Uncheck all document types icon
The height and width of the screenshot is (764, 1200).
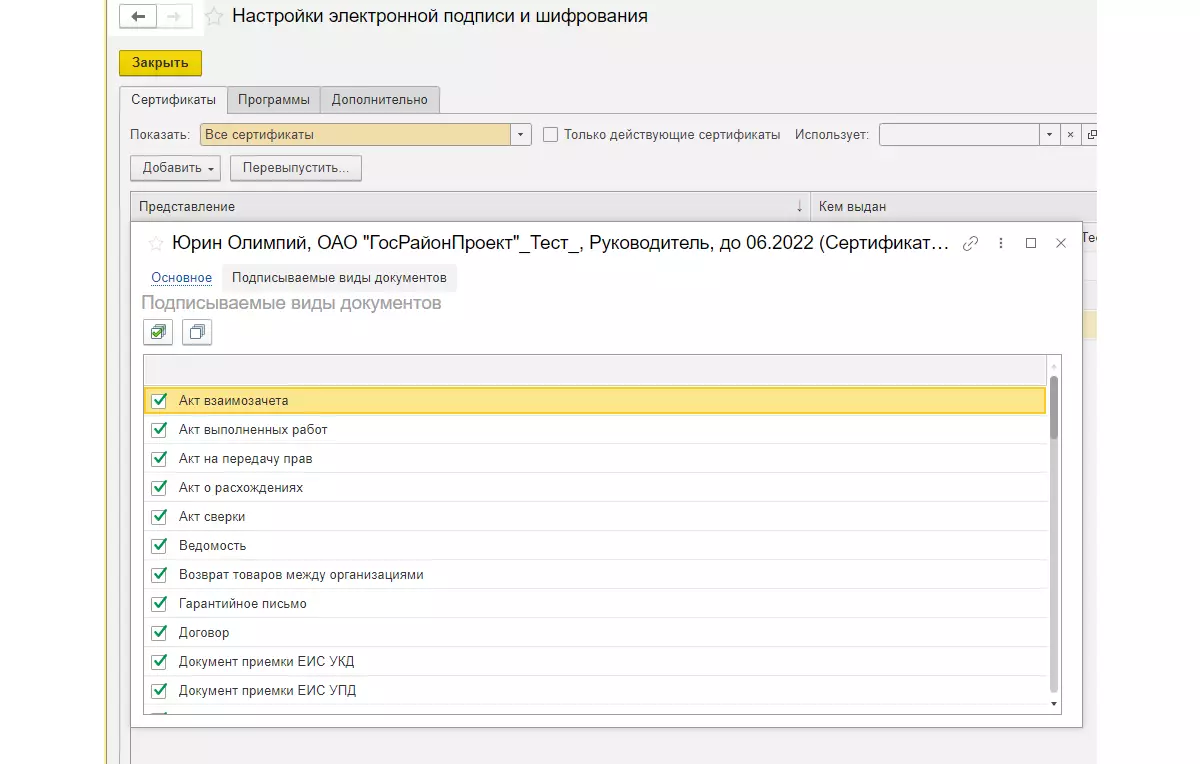click(197, 332)
